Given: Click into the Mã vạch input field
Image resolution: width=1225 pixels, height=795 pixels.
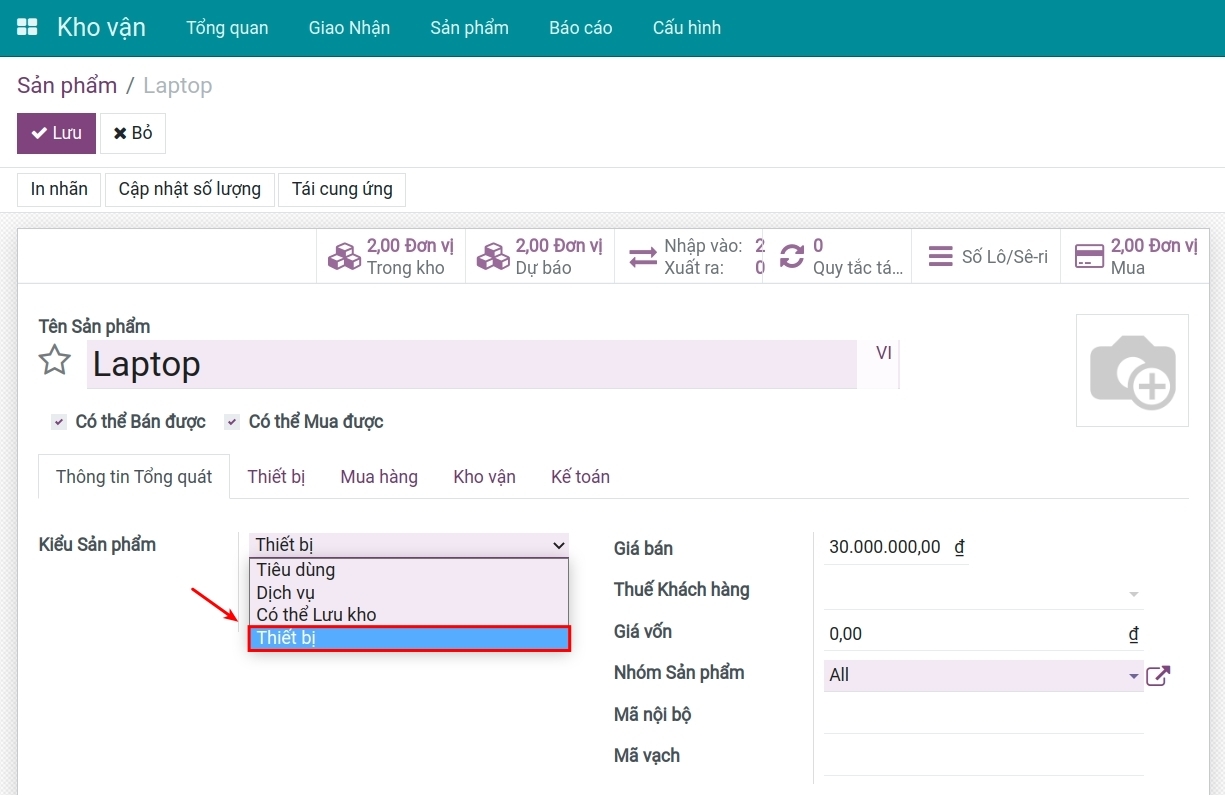Looking at the screenshot, I should click(983, 757).
